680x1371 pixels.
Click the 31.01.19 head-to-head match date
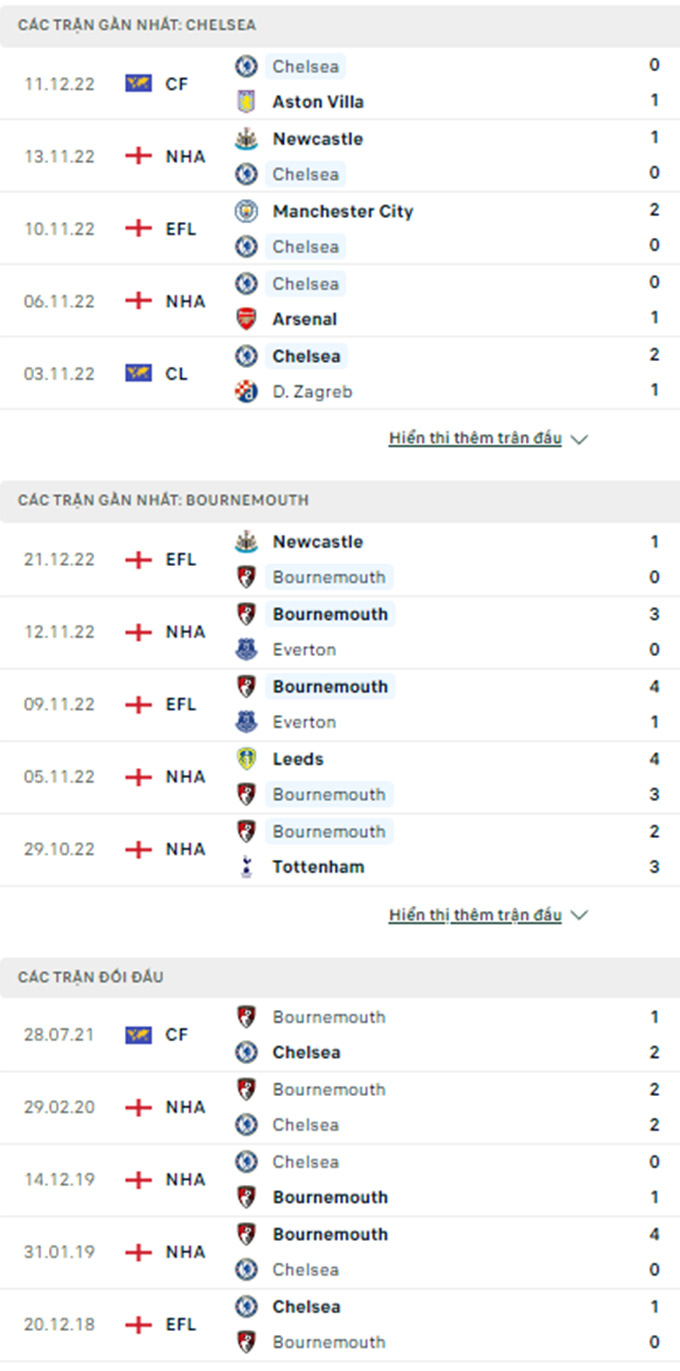pyautogui.click(x=60, y=1252)
